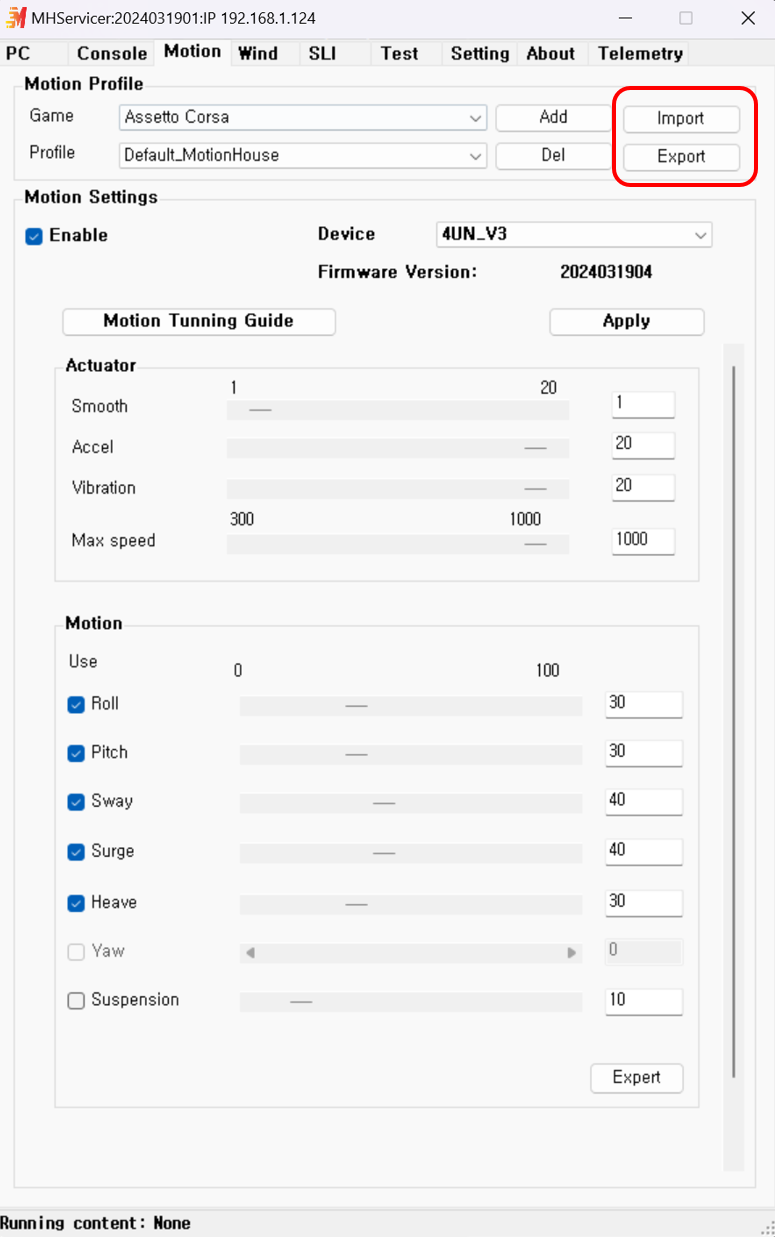Expand the Profile dropdown Default_MotionHouse
The height and width of the screenshot is (1237, 776).
pyautogui.click(x=303, y=156)
